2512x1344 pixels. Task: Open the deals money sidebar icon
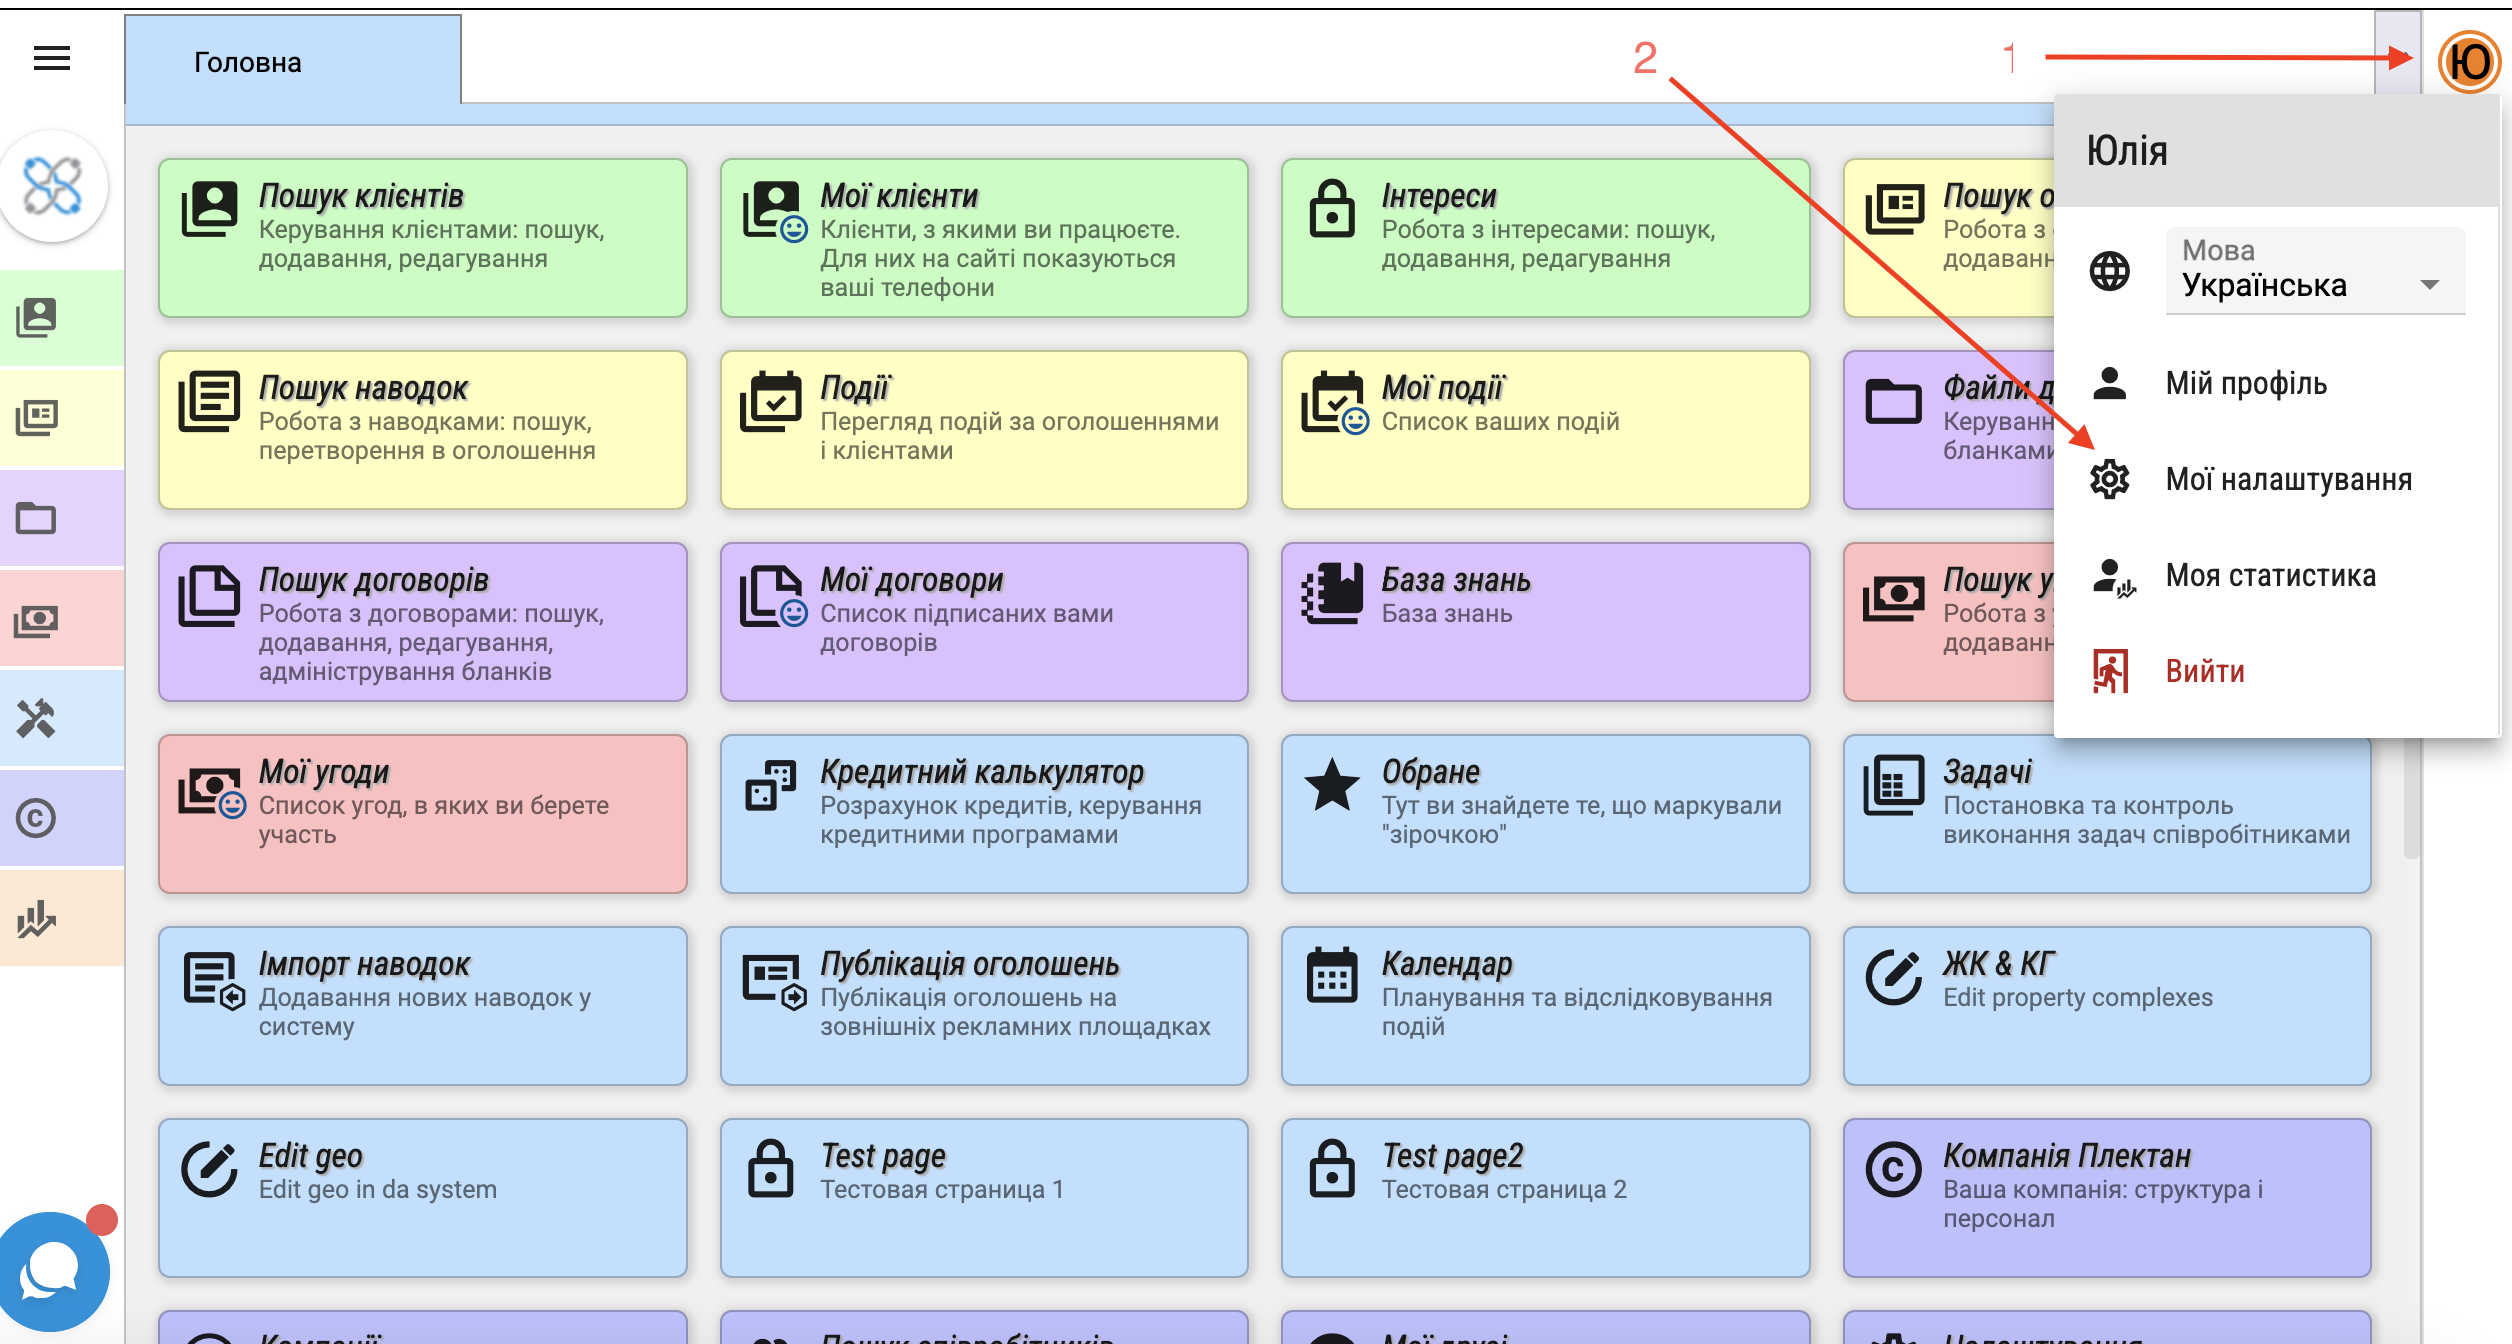(x=37, y=620)
